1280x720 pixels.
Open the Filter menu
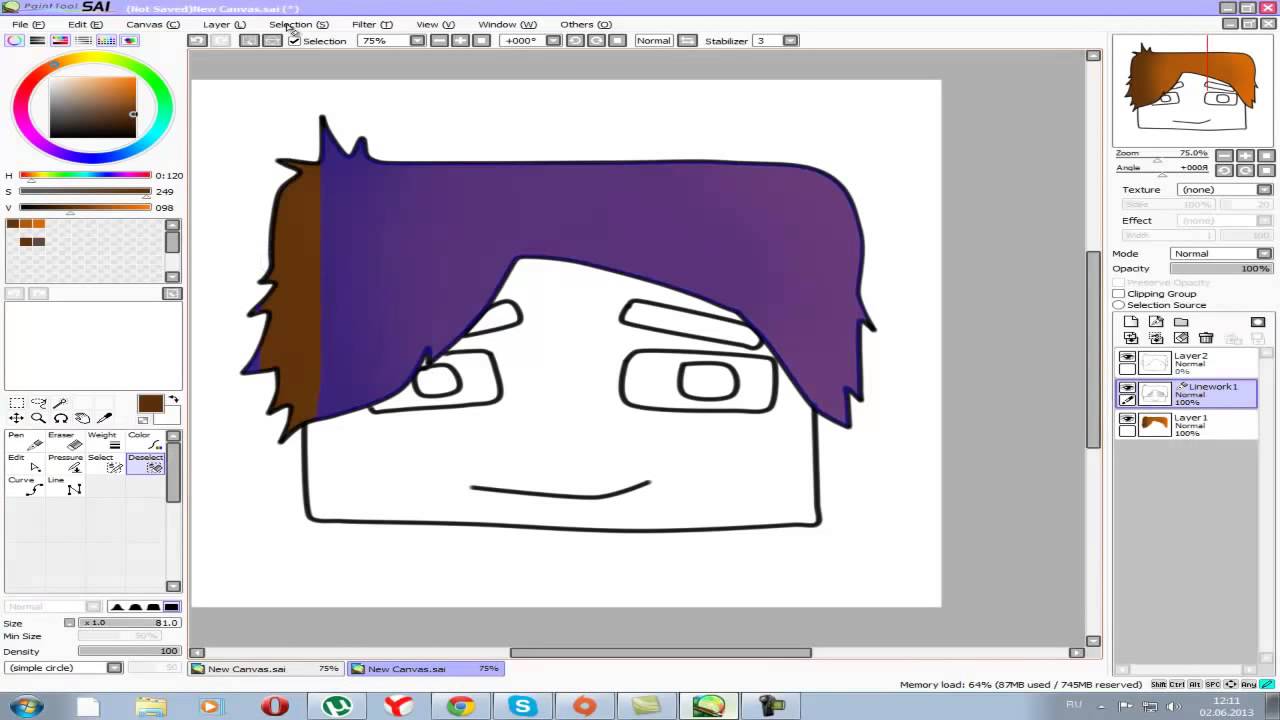(371, 24)
